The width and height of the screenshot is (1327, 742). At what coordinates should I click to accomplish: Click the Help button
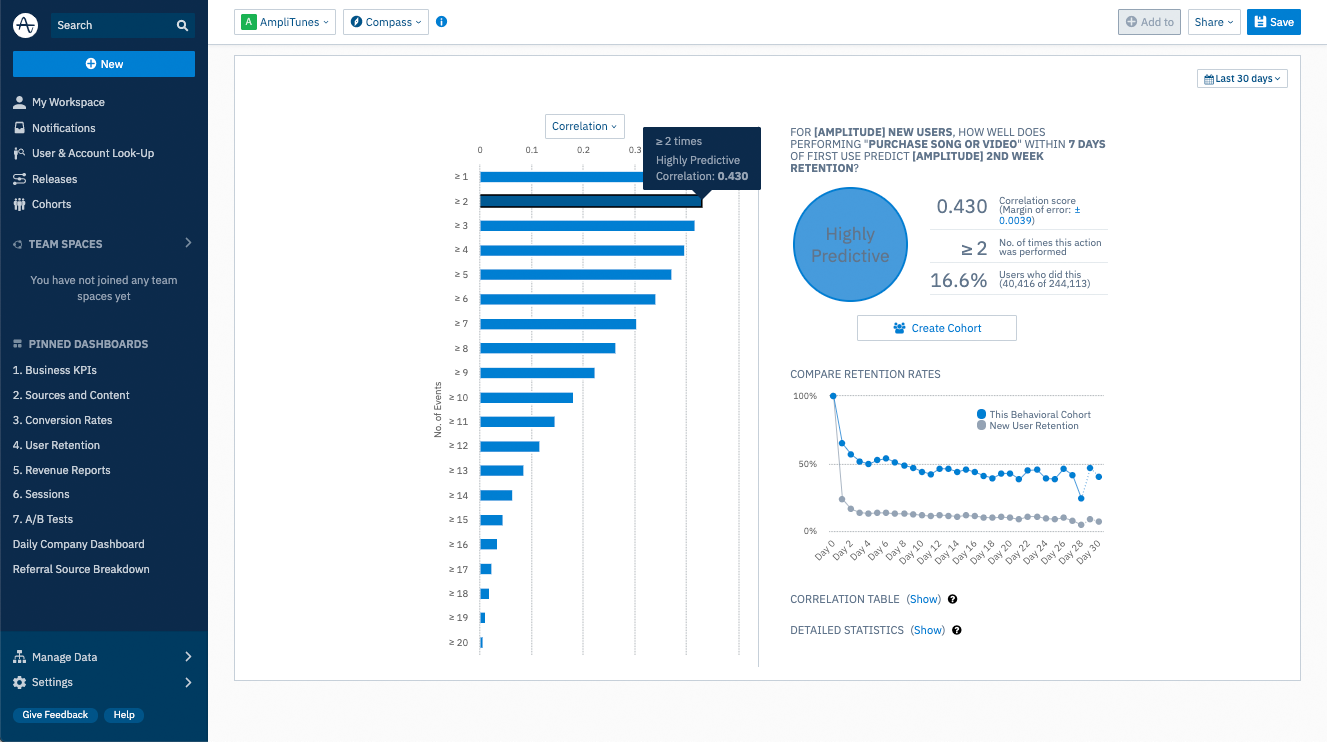pyautogui.click(x=124, y=715)
